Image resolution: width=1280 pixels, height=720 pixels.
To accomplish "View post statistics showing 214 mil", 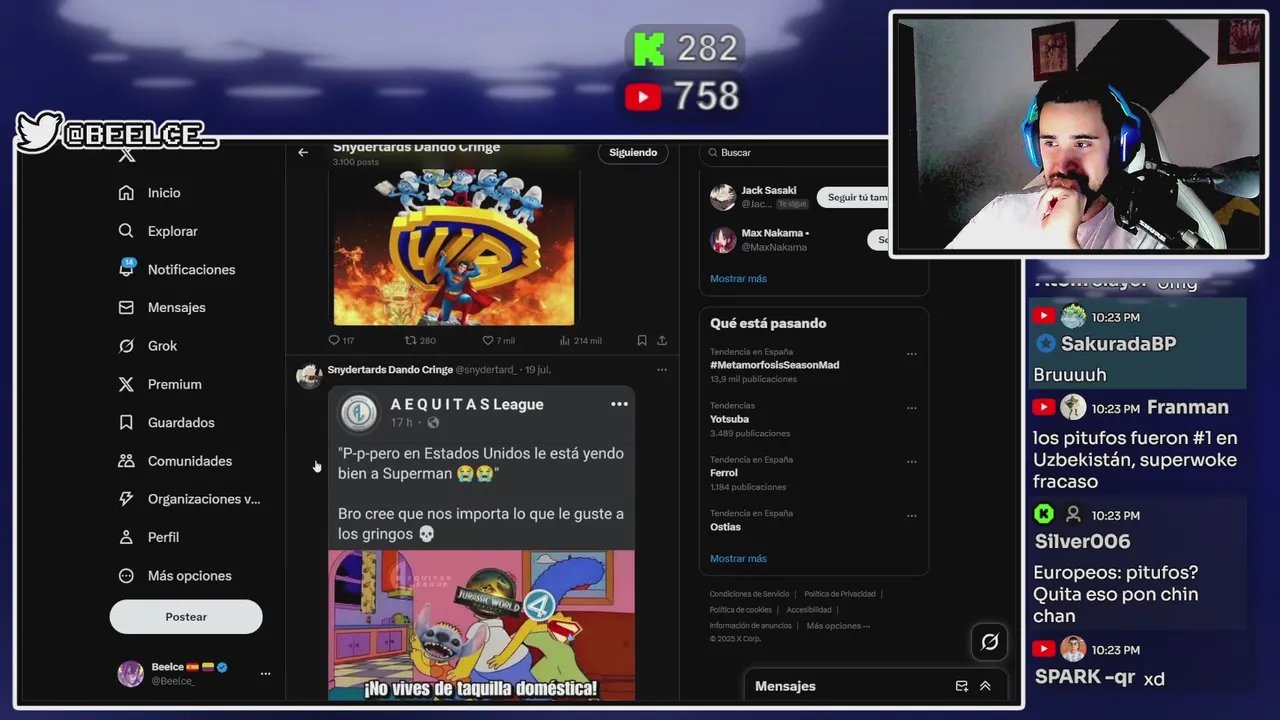I will (x=564, y=341).
